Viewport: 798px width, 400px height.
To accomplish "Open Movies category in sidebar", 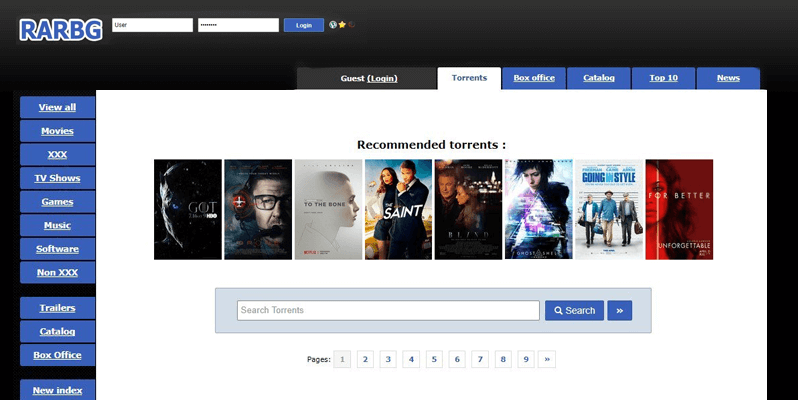I will tap(58, 131).
